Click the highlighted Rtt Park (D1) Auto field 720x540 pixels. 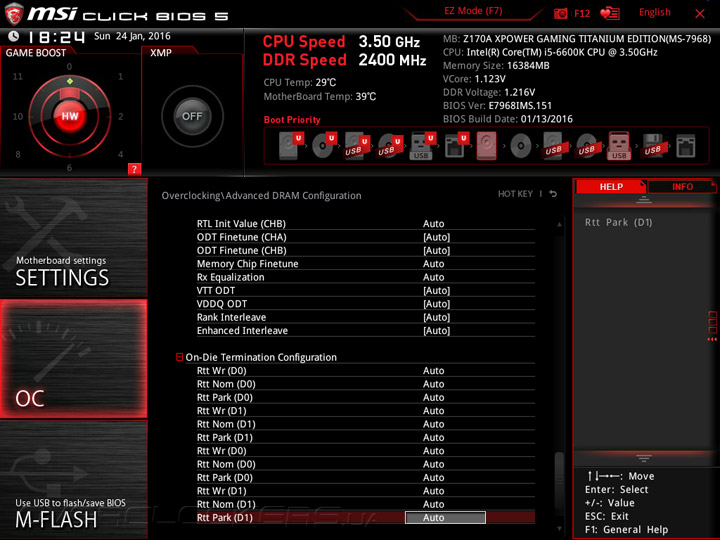click(x=445, y=518)
